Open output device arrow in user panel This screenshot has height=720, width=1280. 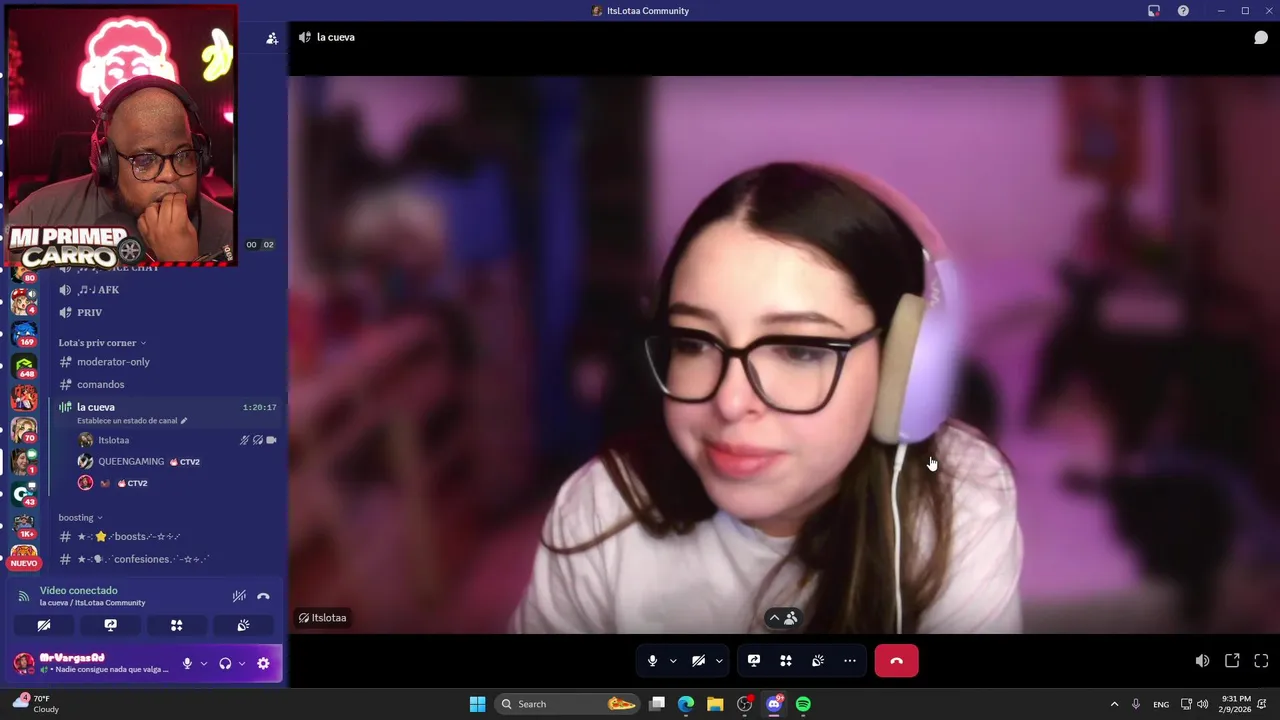coord(241,663)
